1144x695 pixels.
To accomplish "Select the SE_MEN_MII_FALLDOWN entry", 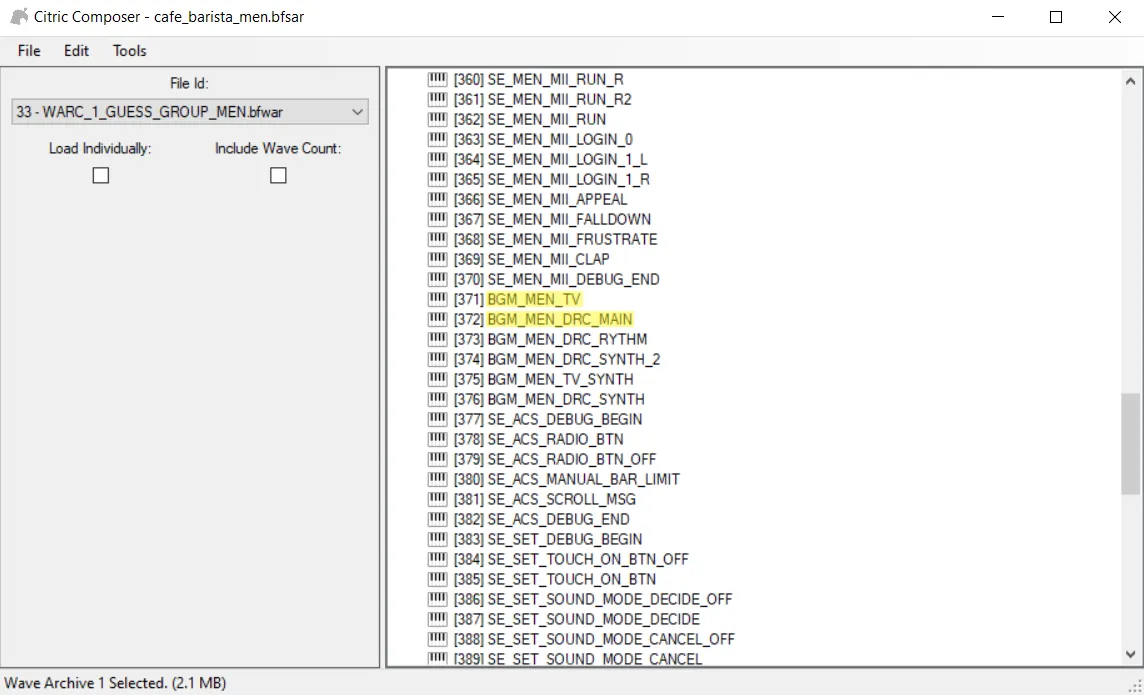I will [569, 219].
